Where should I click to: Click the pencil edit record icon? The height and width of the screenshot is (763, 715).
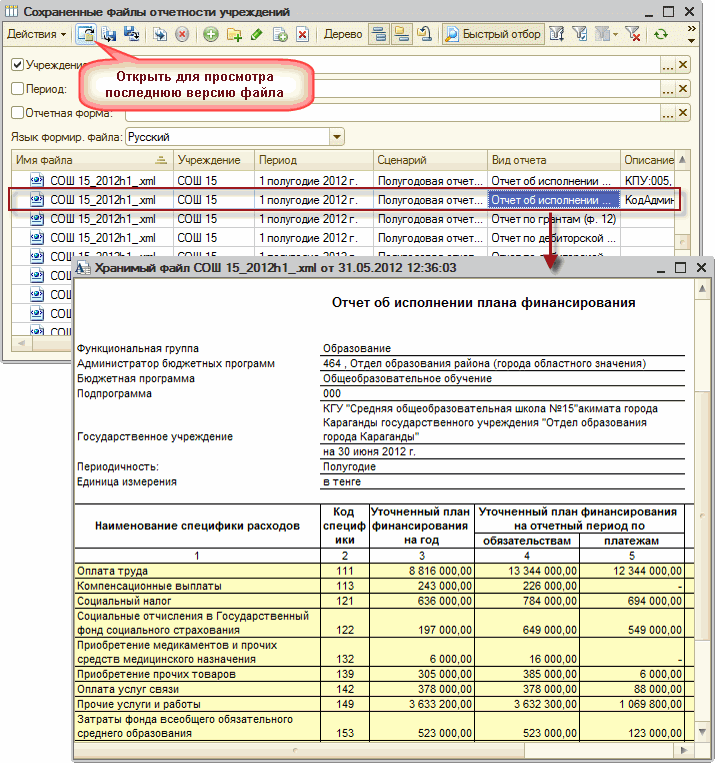(x=257, y=34)
